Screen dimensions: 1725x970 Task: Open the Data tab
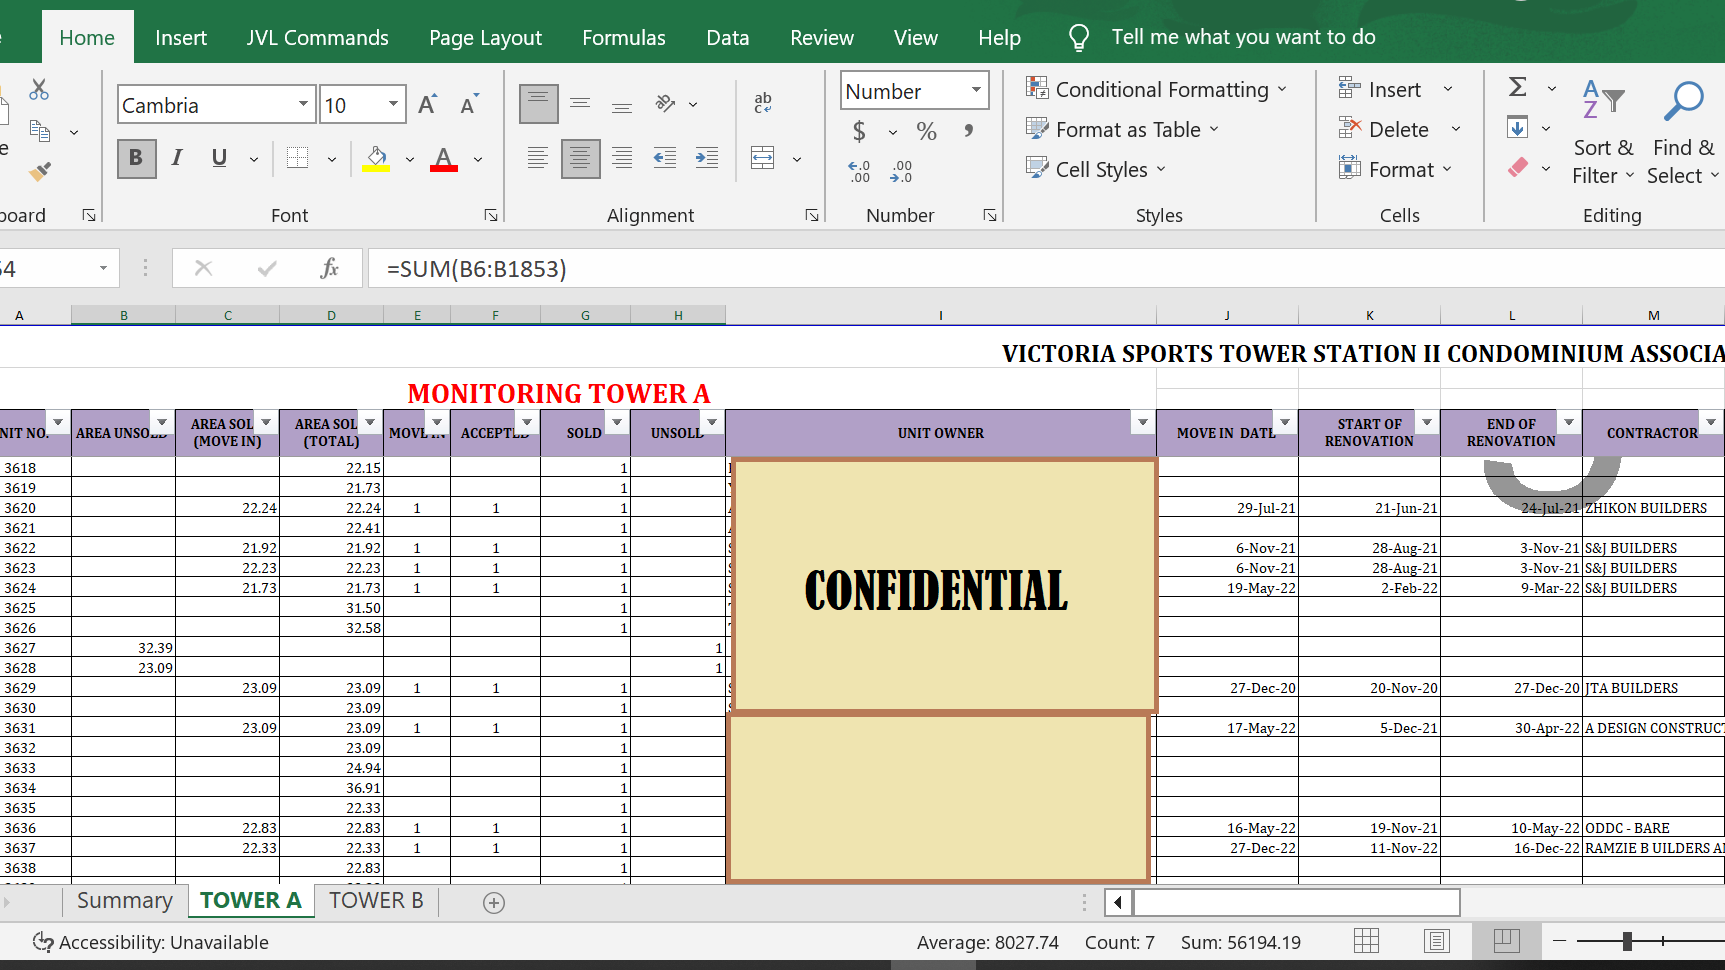click(x=728, y=38)
